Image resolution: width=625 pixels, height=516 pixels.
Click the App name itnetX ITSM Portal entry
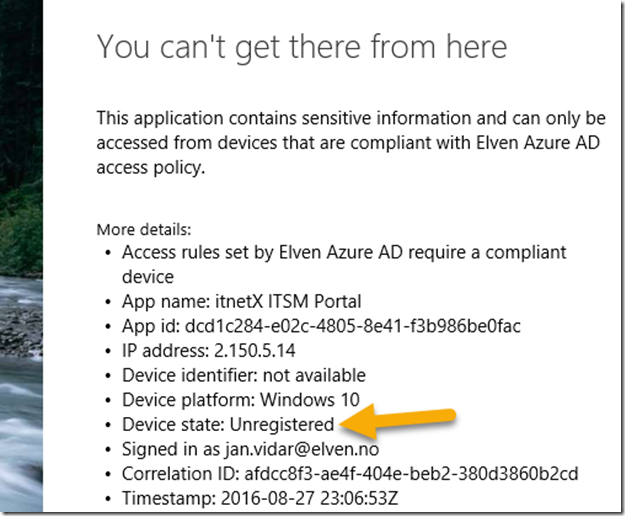tap(242, 302)
